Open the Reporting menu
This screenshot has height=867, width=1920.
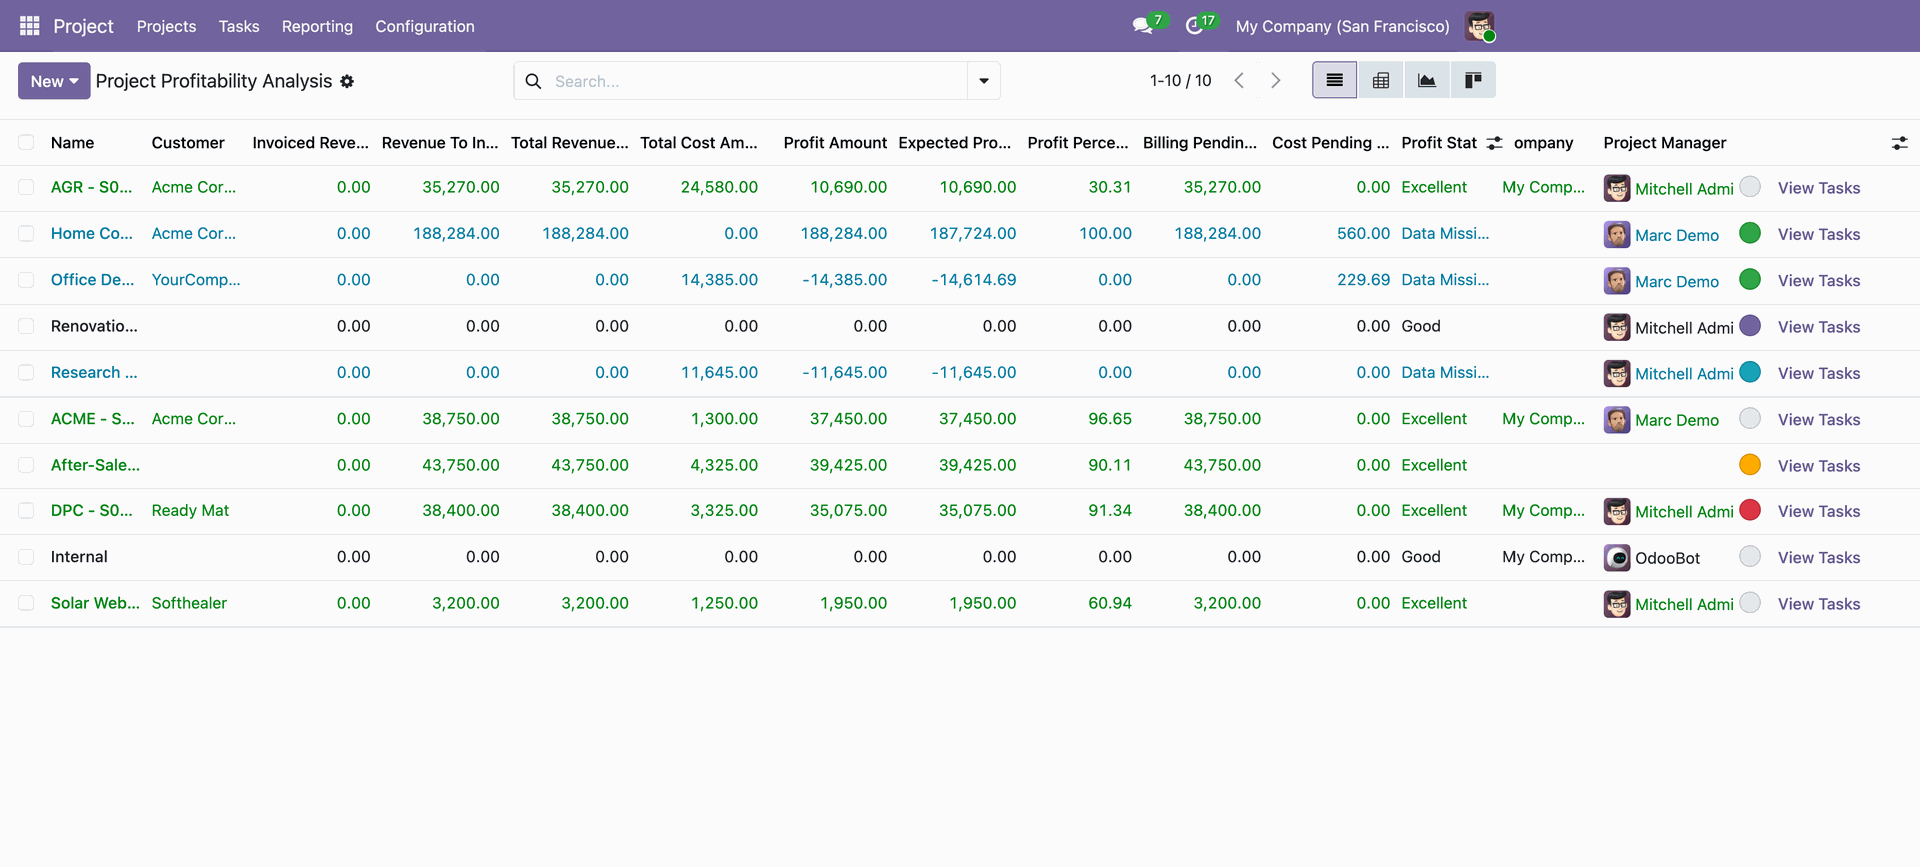point(317,26)
